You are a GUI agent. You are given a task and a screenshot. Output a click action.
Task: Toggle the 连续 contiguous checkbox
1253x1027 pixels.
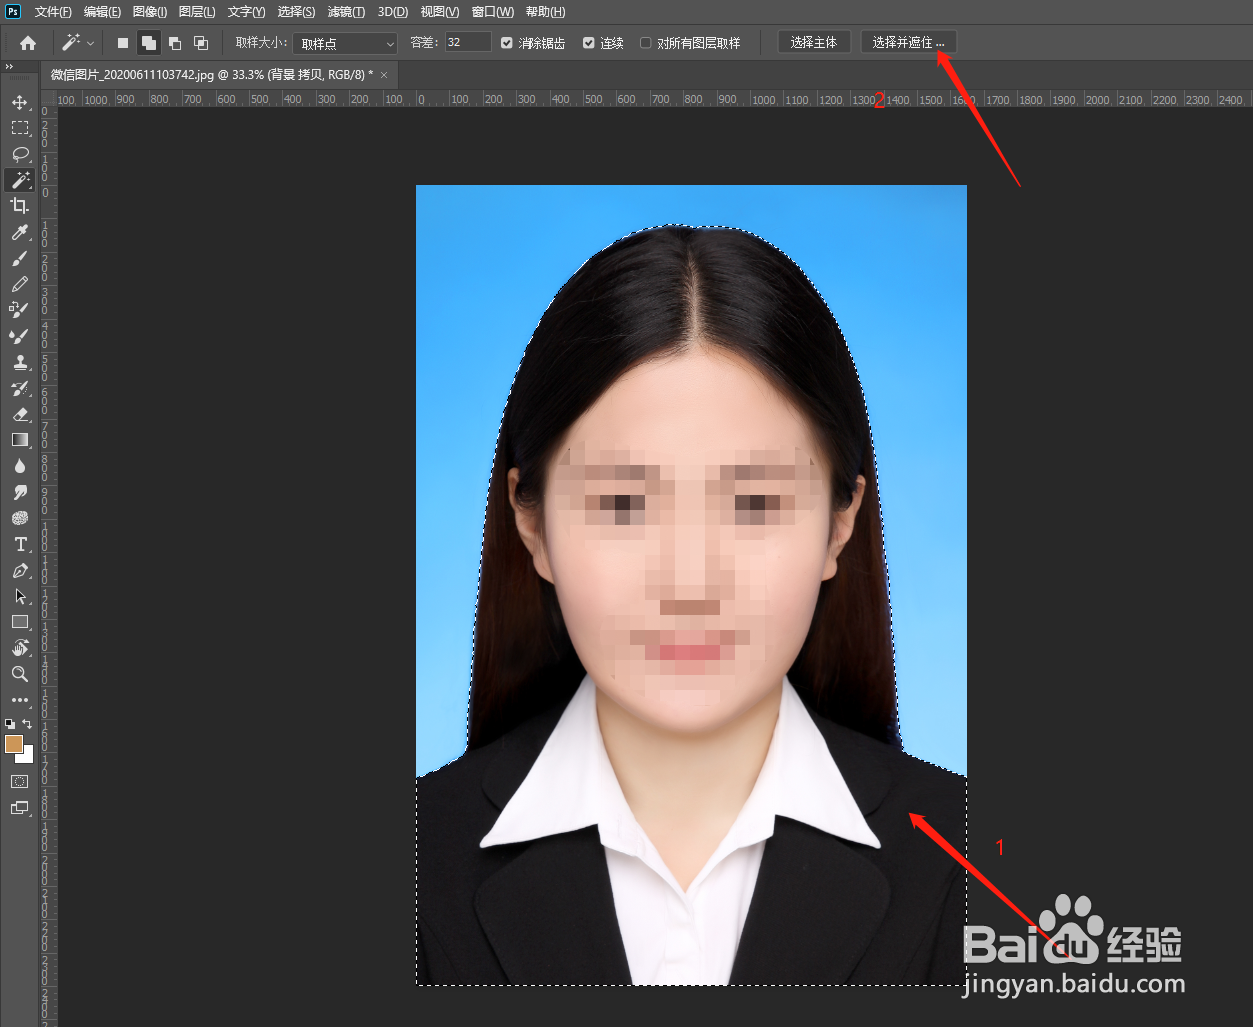click(x=589, y=43)
